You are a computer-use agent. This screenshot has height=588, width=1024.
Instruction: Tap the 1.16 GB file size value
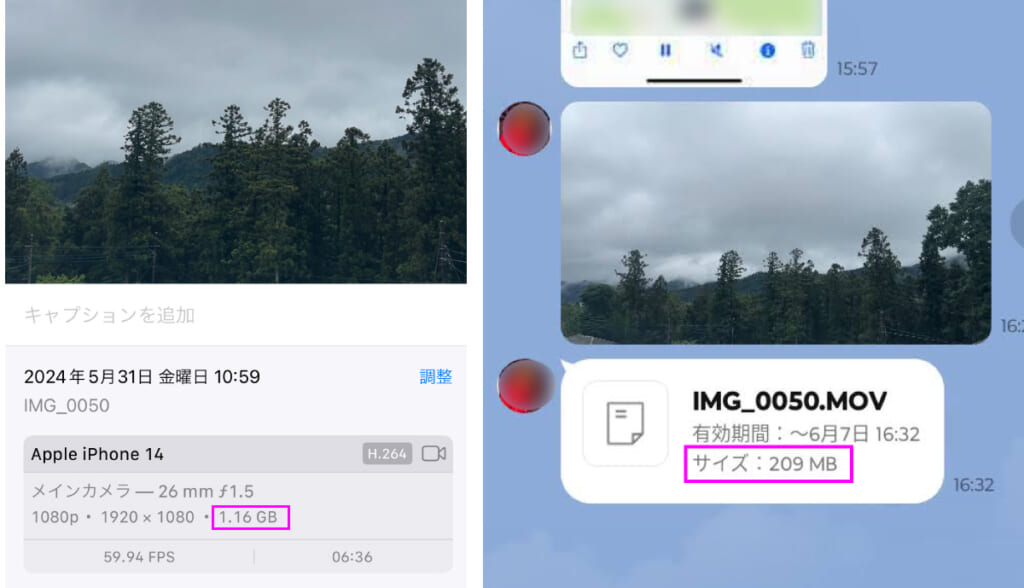[248, 517]
